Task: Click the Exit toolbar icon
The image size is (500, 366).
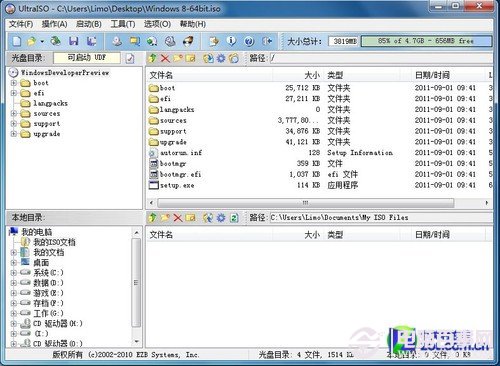Action: click(267, 41)
